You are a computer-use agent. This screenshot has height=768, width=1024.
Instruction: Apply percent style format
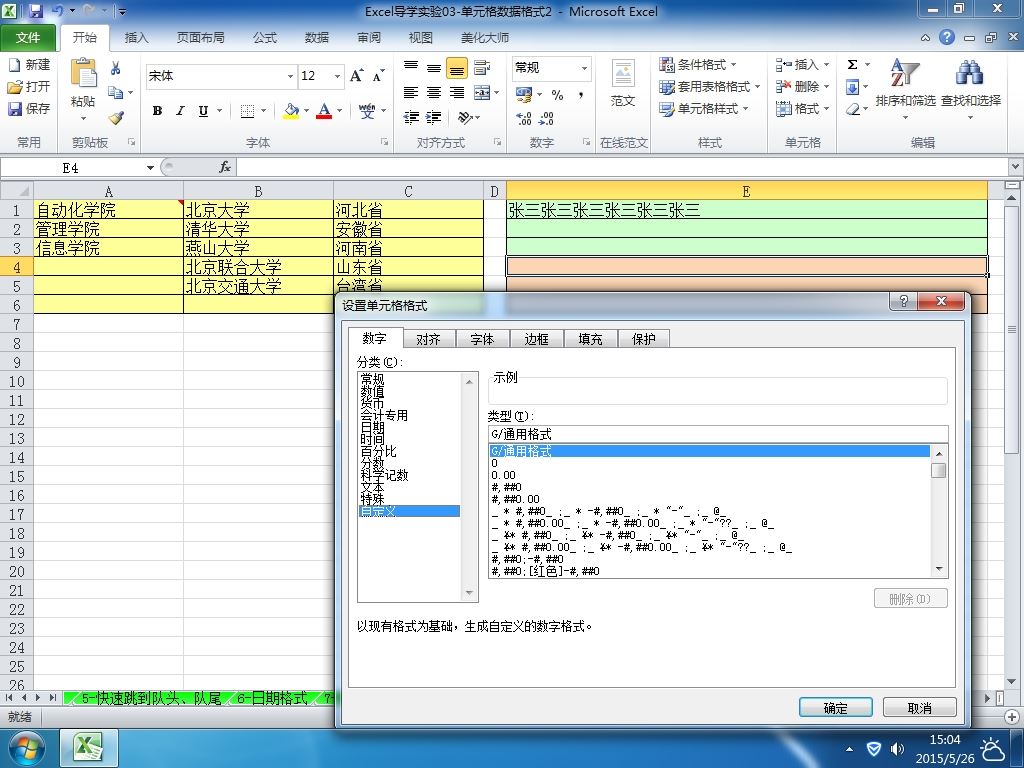557,95
